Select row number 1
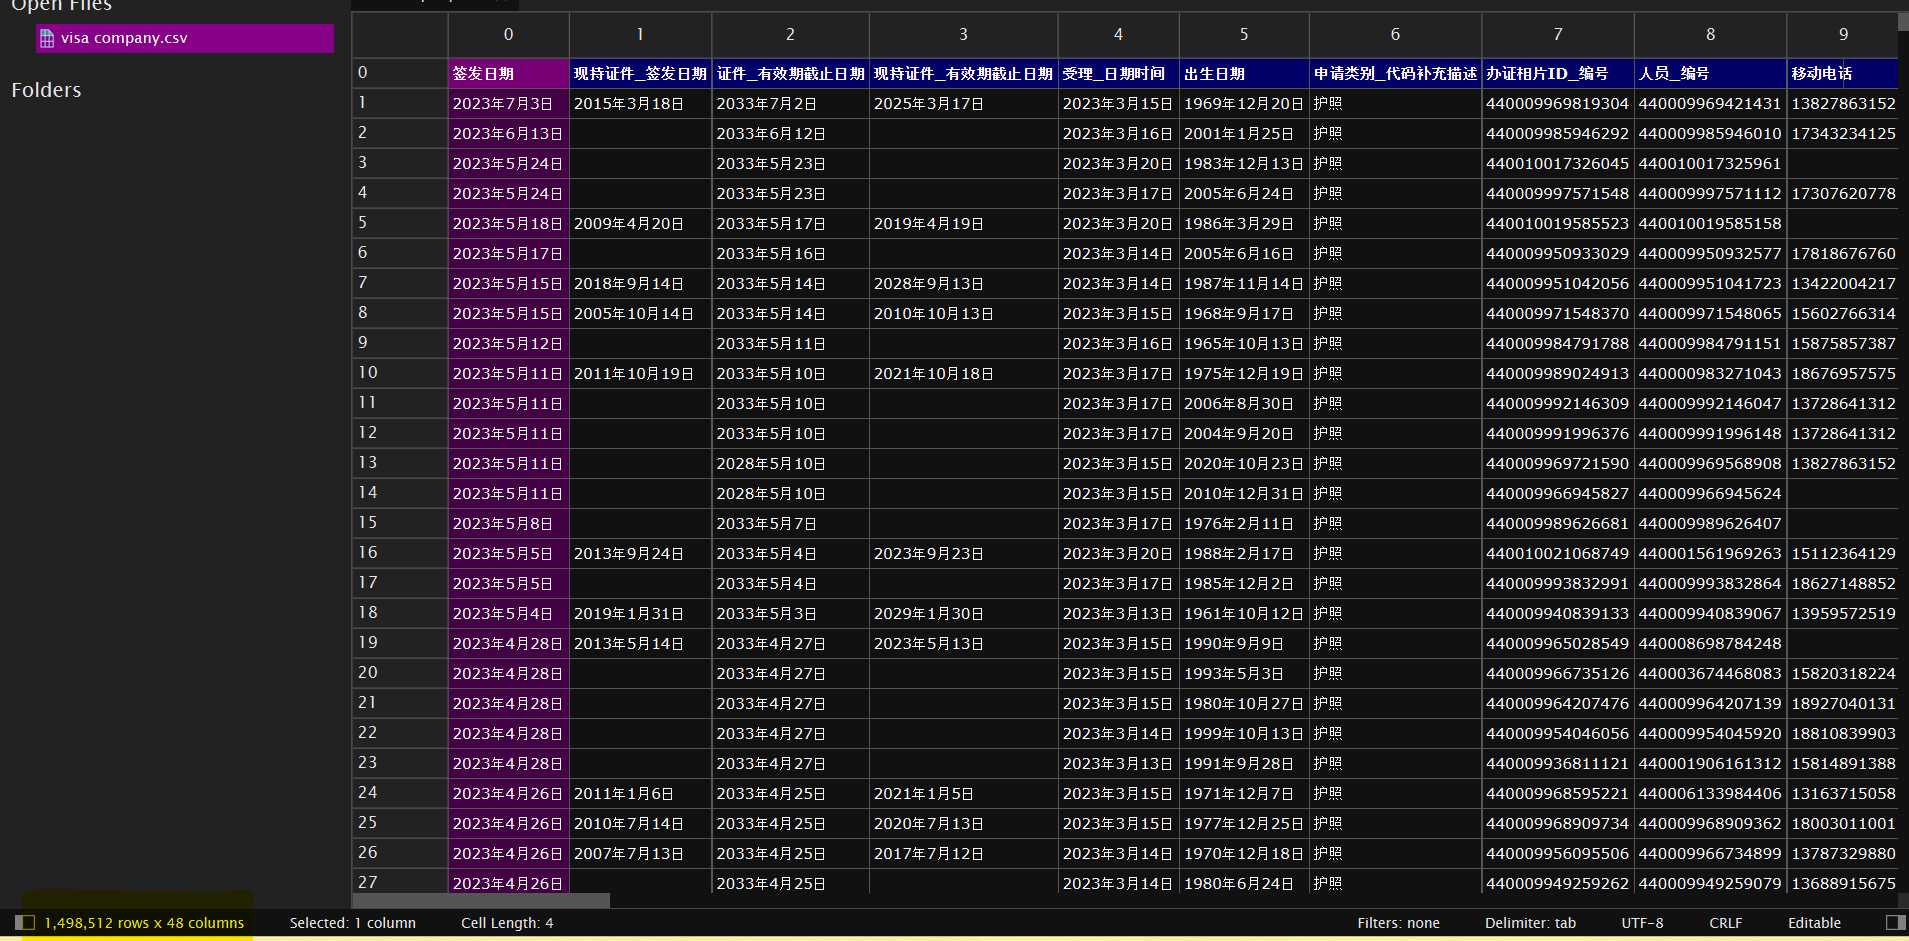The image size is (1909, 941). click(399, 103)
